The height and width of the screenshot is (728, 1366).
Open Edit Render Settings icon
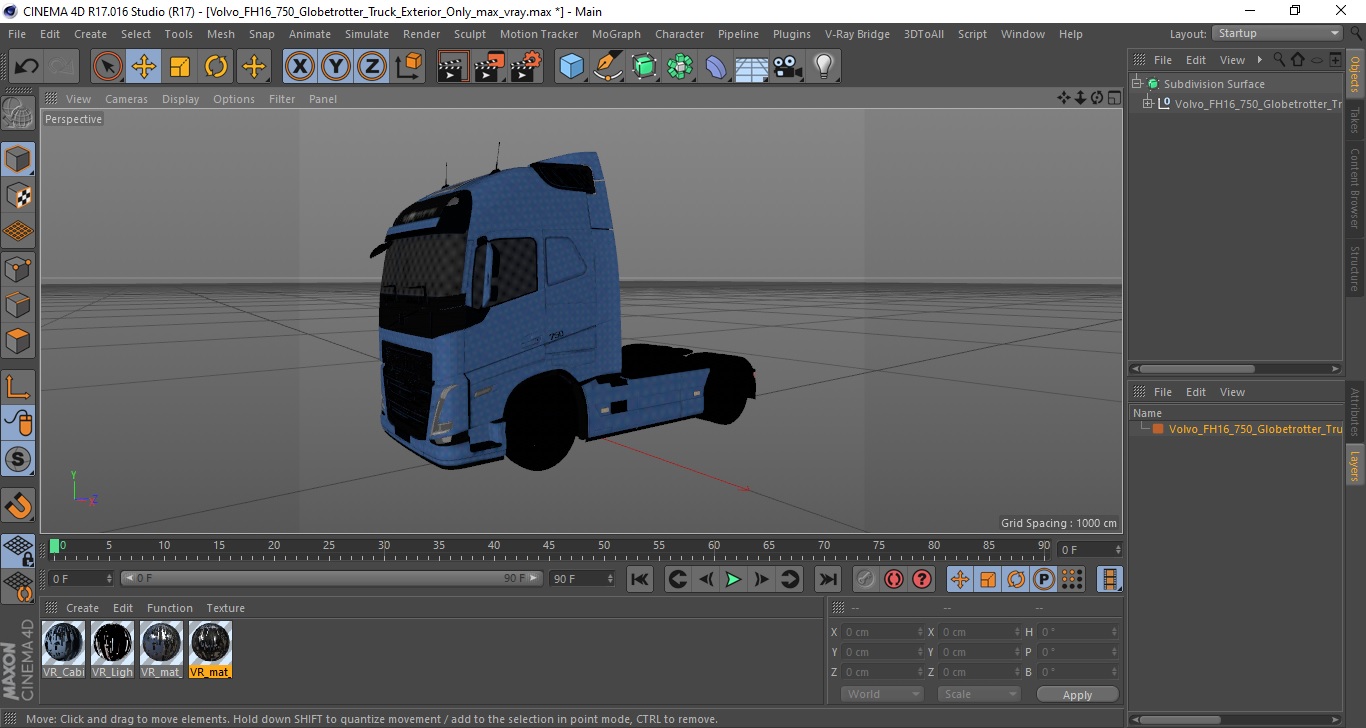(x=526, y=67)
